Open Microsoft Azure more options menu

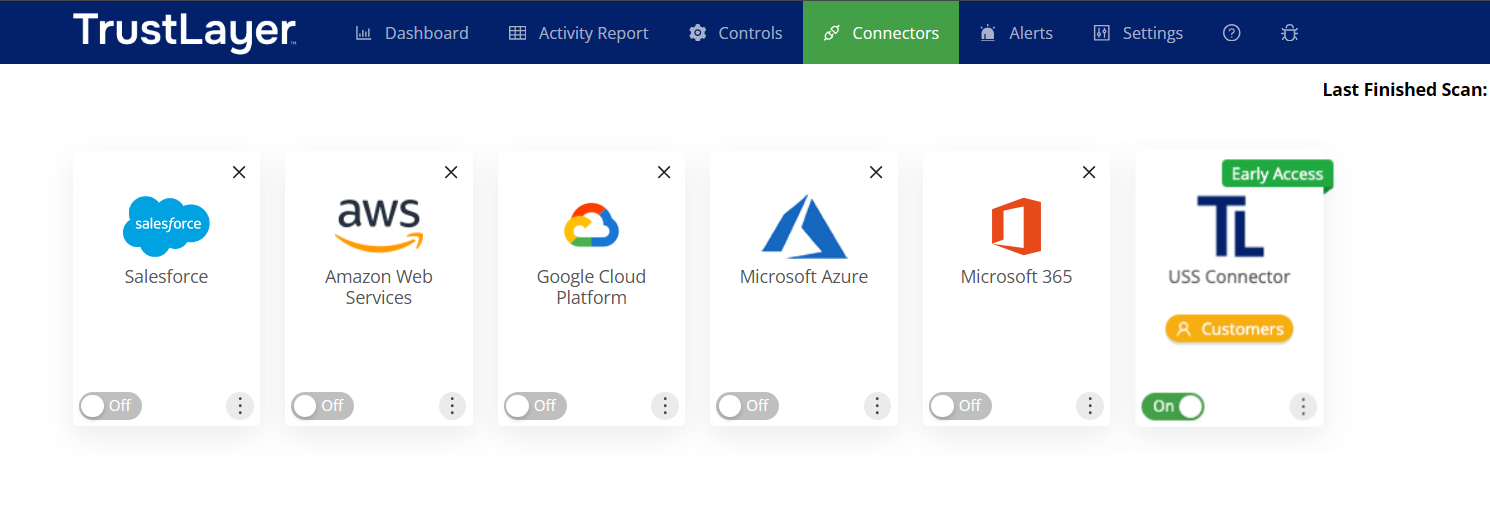click(877, 406)
